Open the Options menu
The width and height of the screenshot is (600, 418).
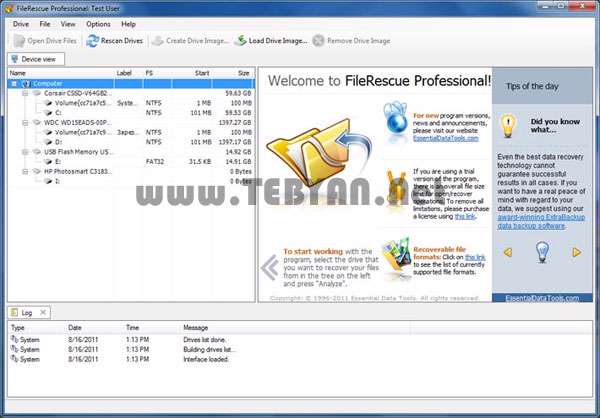98,24
